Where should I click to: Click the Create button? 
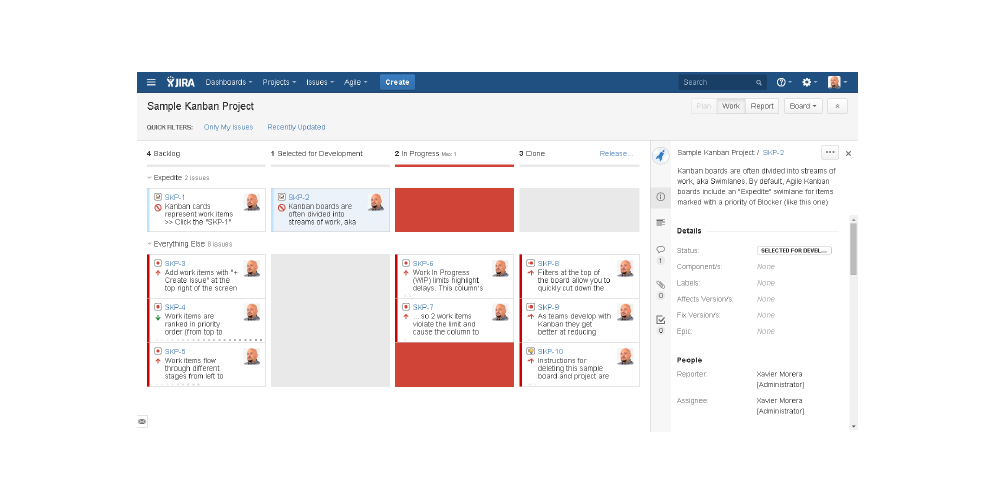[397, 82]
